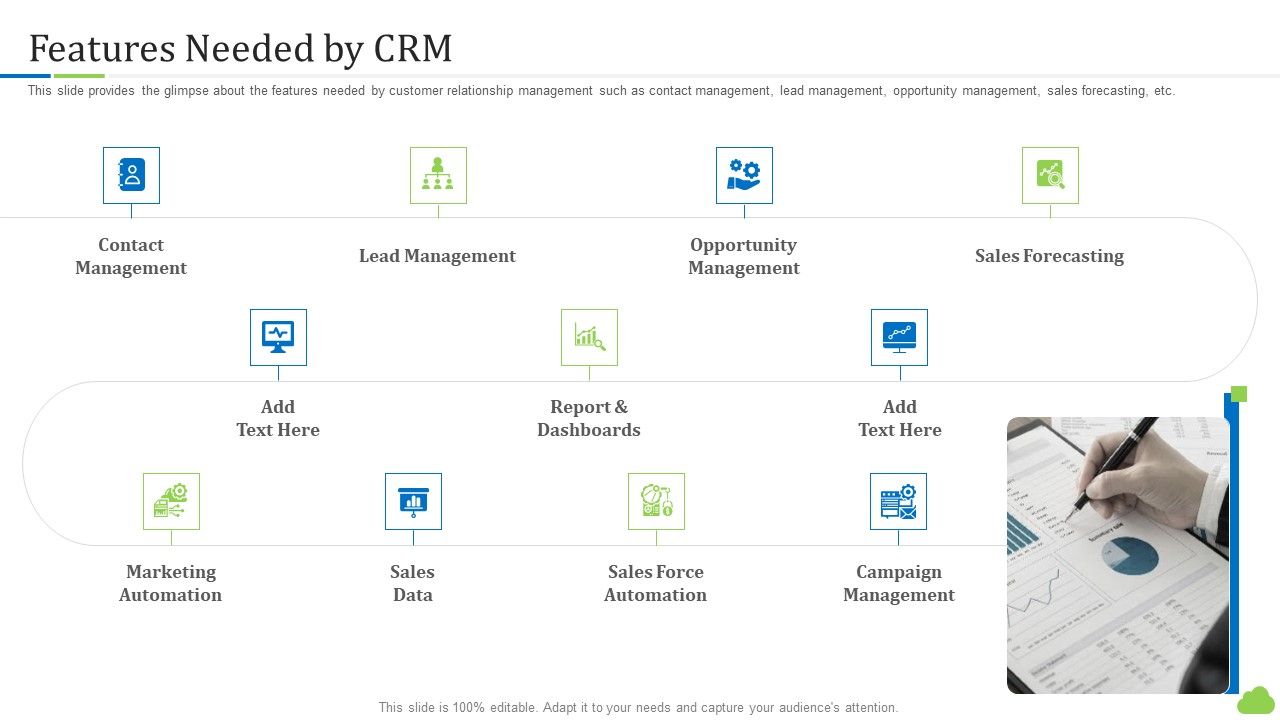This screenshot has width=1280, height=720.
Task: Click the green cloud logo icon
Action: (1256, 700)
